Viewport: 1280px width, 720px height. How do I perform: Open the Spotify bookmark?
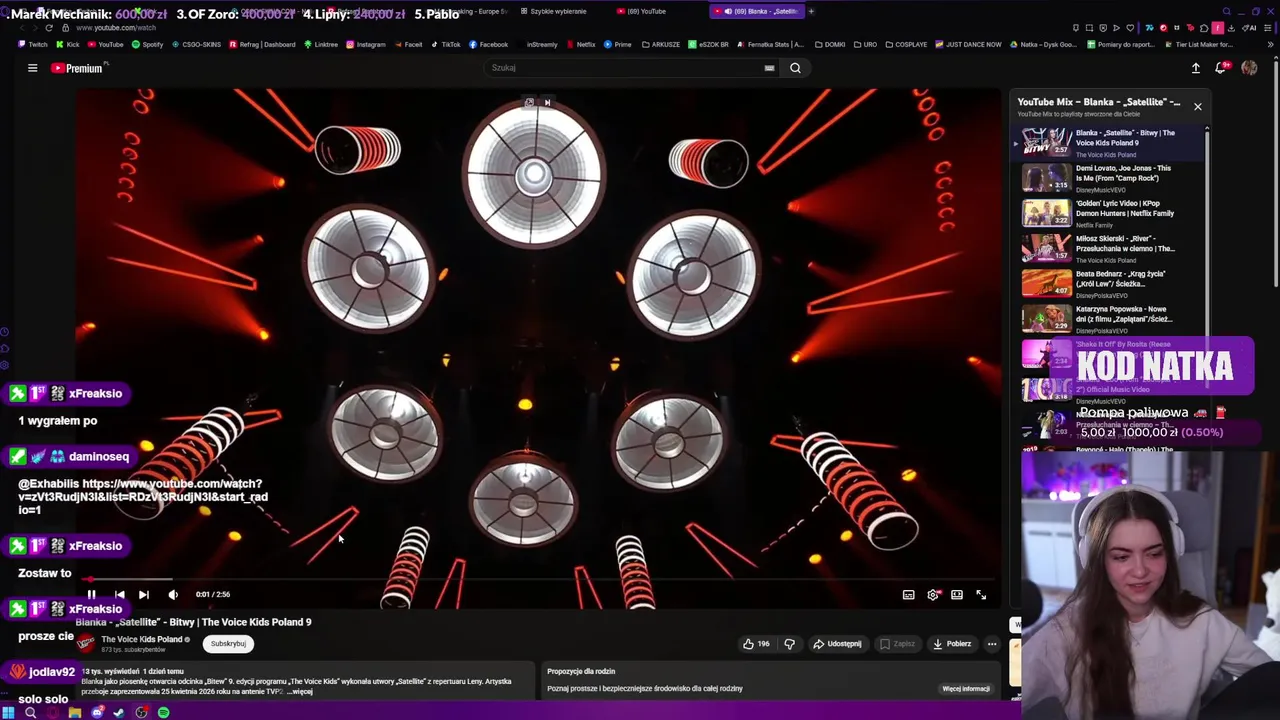147,44
